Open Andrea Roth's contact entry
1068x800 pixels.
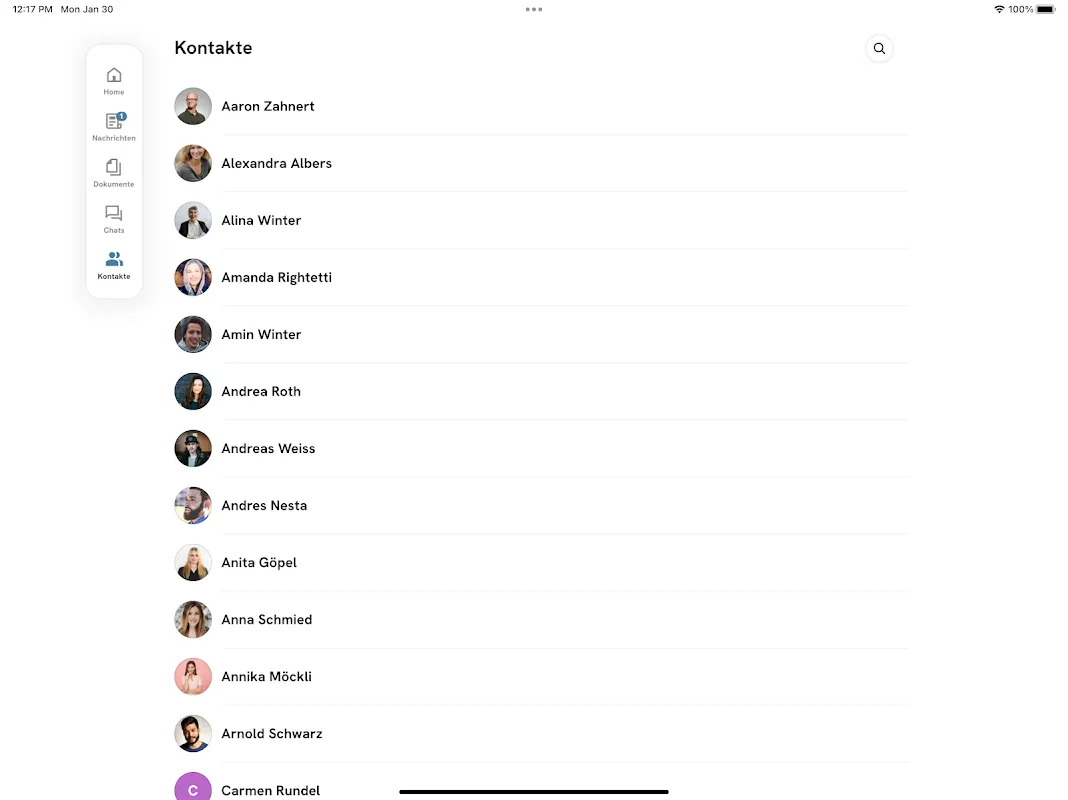coord(541,391)
